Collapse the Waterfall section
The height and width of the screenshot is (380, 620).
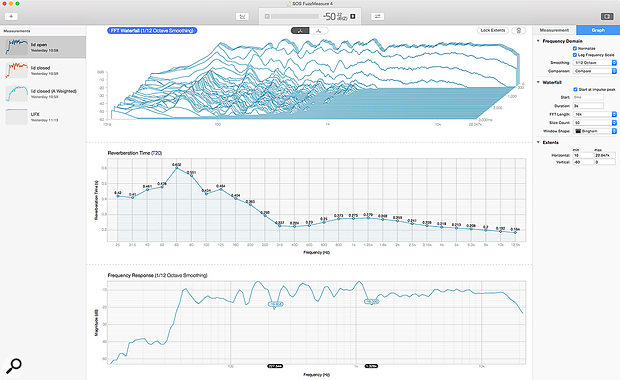(x=538, y=82)
